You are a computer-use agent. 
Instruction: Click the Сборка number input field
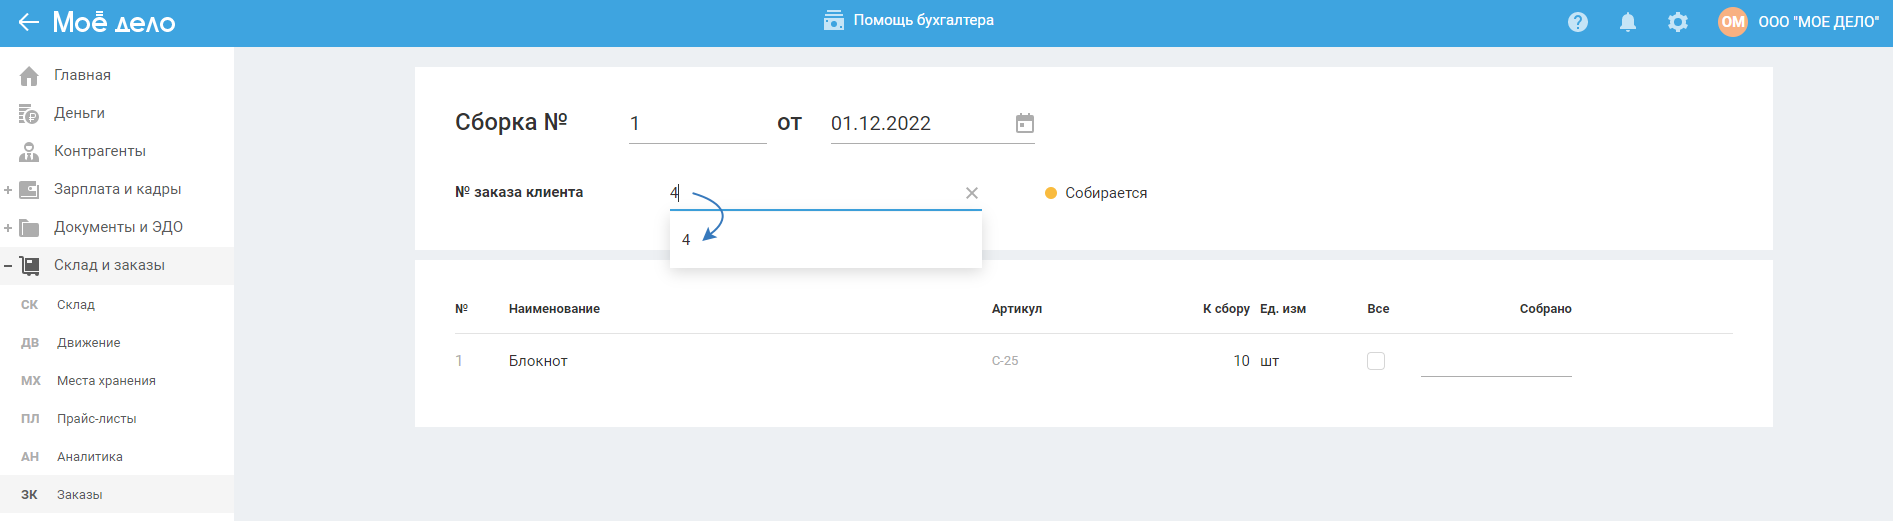[697, 124]
